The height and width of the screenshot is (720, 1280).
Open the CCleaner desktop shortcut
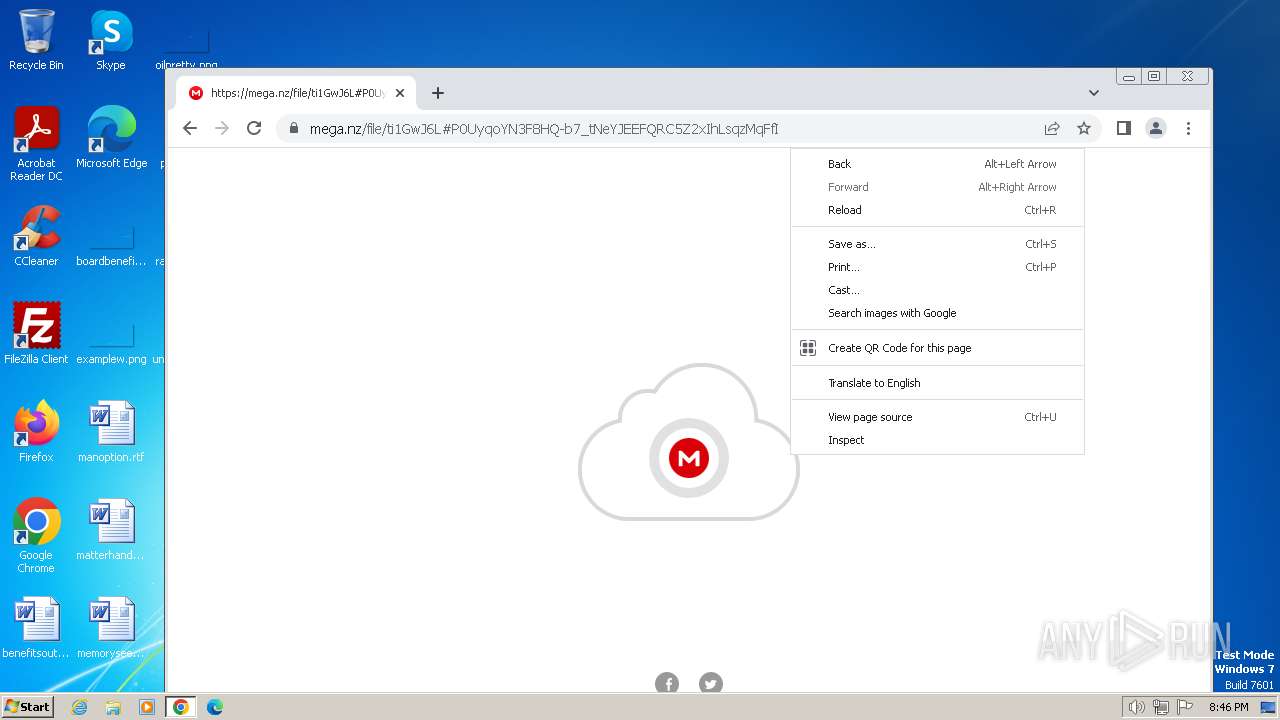click(x=36, y=236)
